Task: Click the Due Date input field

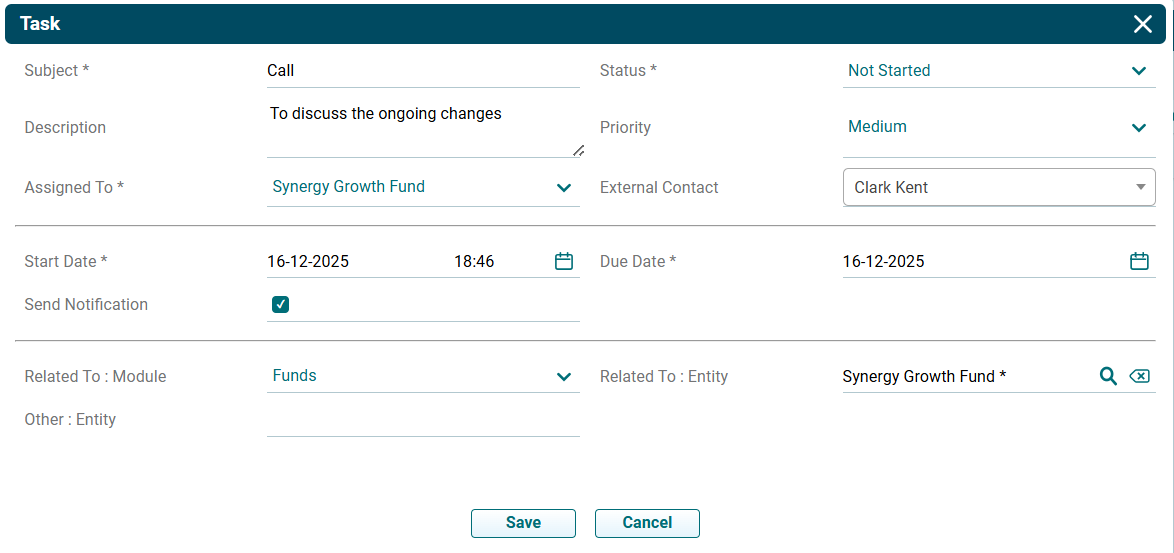Action: click(980, 261)
